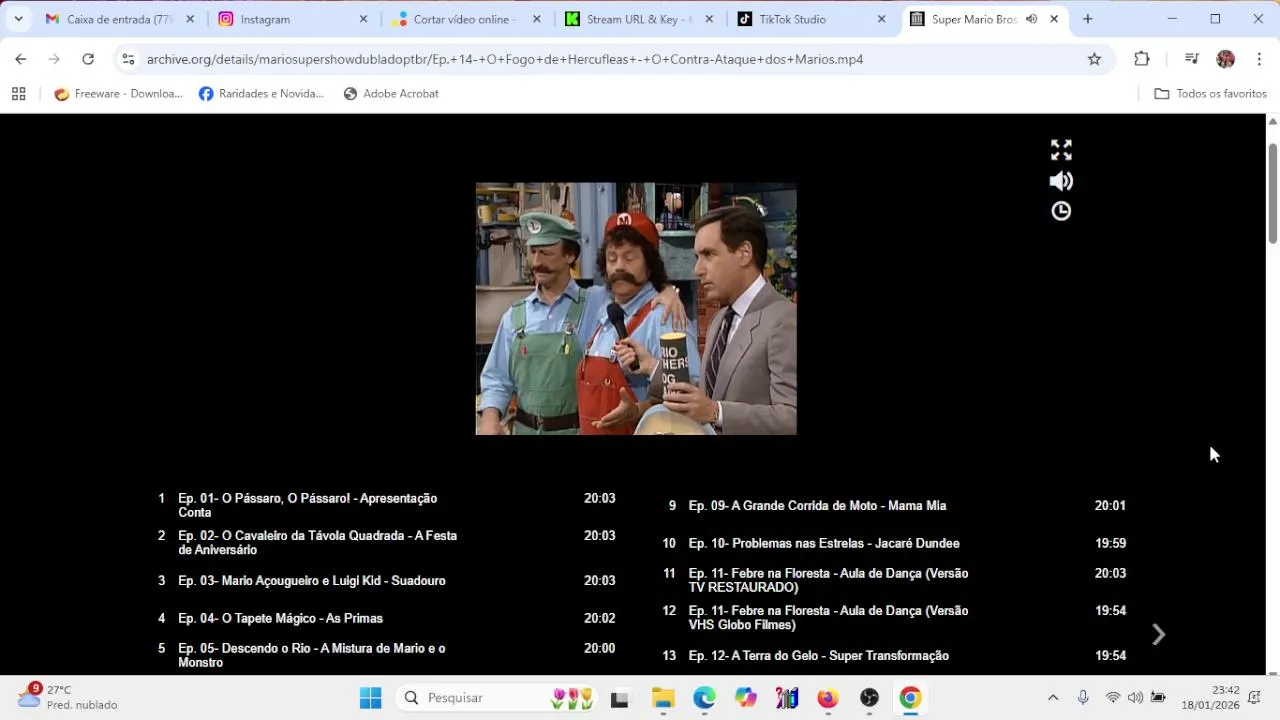Play Ep. 11 Versão TV RESTAURADO
Viewport: 1280px width, 720px height.
(897, 580)
